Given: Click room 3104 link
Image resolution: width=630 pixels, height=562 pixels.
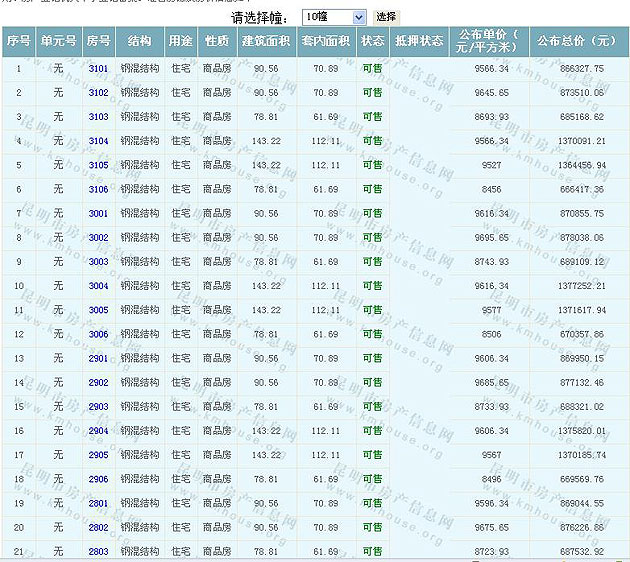Looking at the screenshot, I should pos(98,141).
